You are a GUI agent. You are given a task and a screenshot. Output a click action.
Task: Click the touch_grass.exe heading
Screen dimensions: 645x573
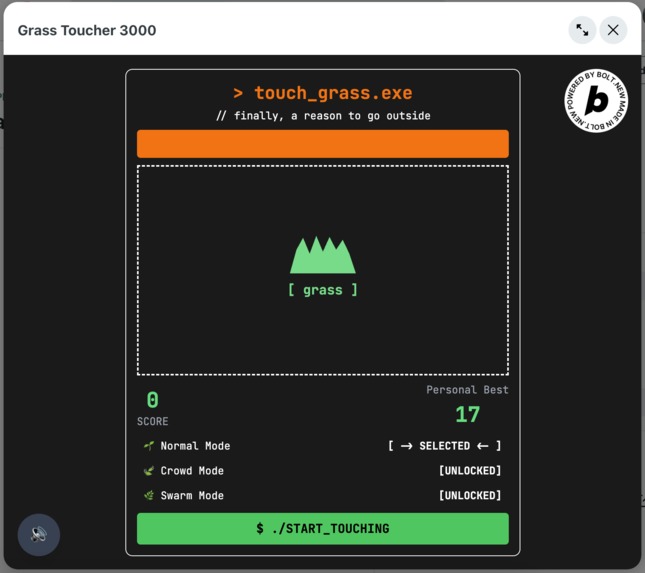tap(322, 93)
